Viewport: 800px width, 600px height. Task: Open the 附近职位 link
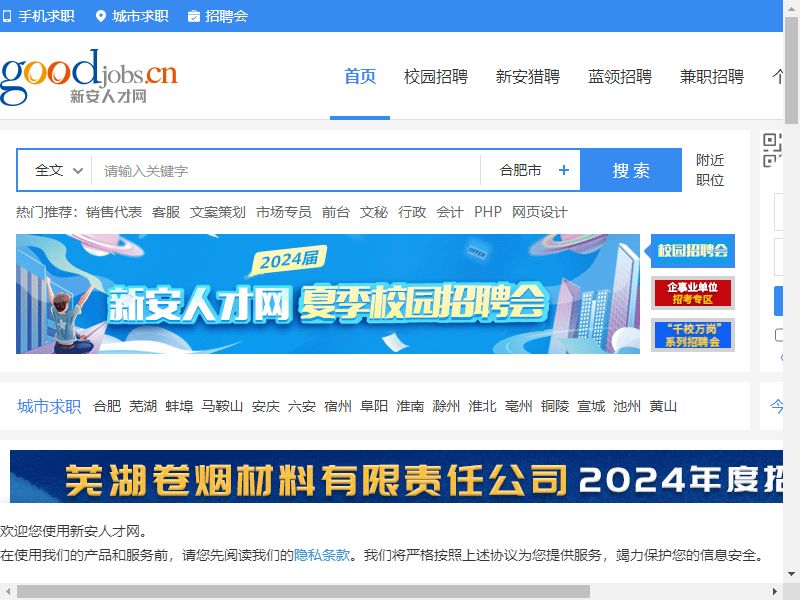click(x=710, y=170)
